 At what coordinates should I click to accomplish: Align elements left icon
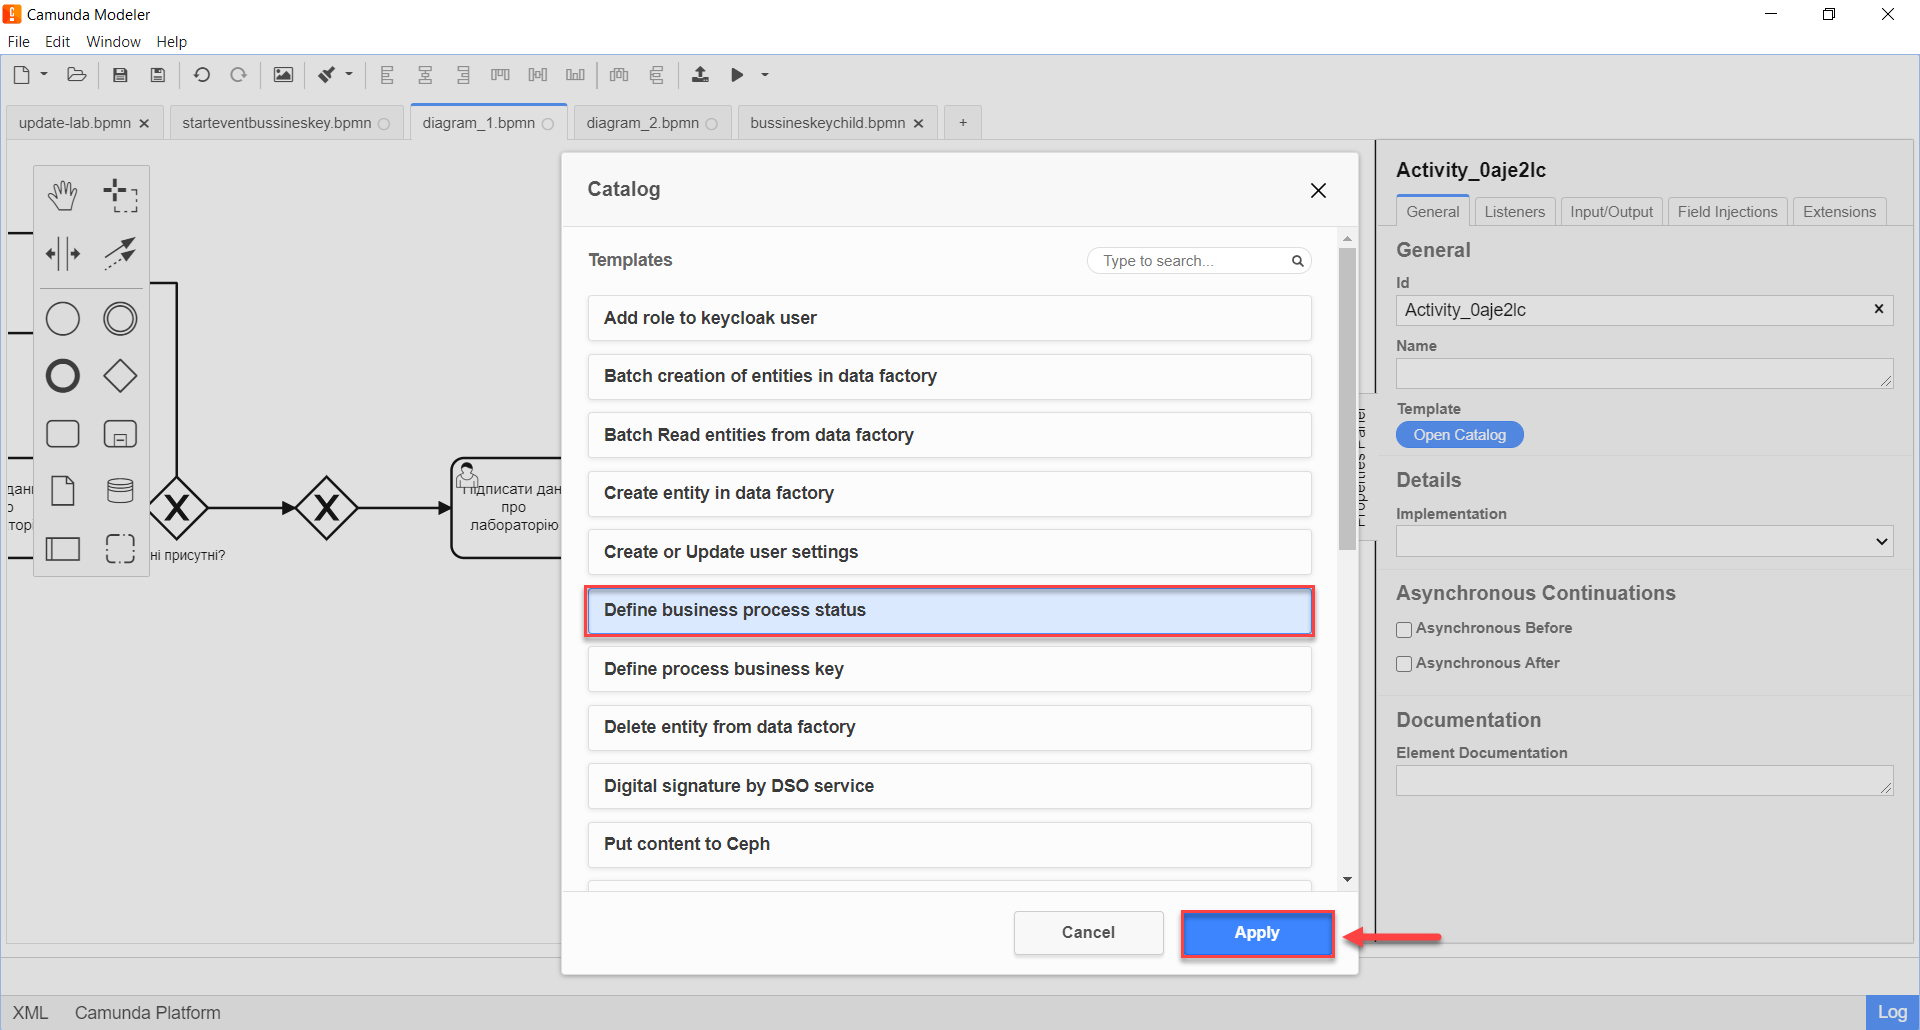(x=387, y=75)
